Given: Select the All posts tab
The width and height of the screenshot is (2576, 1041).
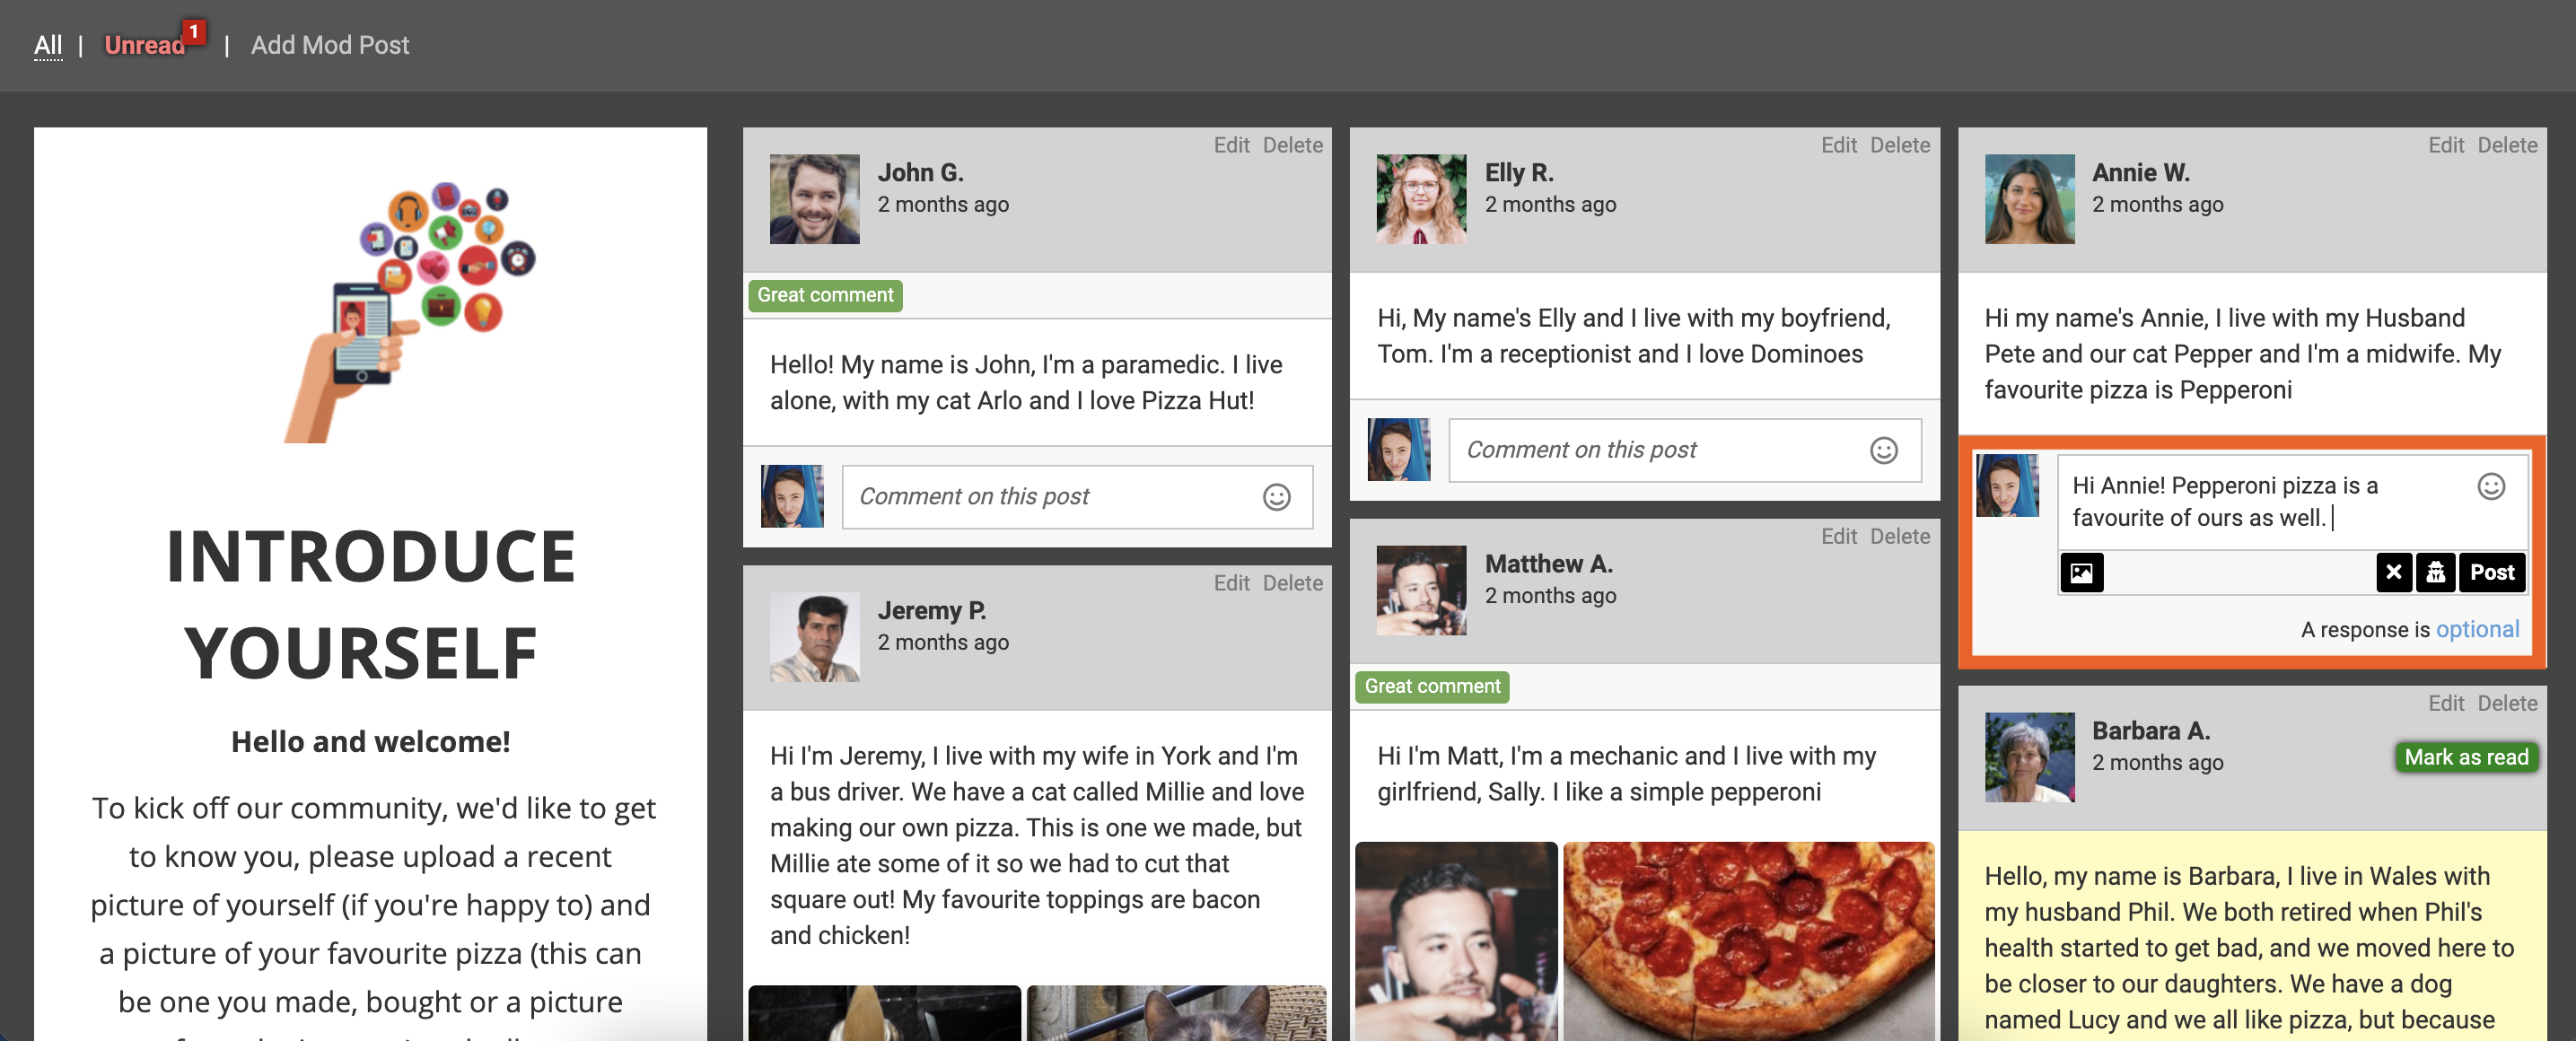Looking at the screenshot, I should point(47,45).
